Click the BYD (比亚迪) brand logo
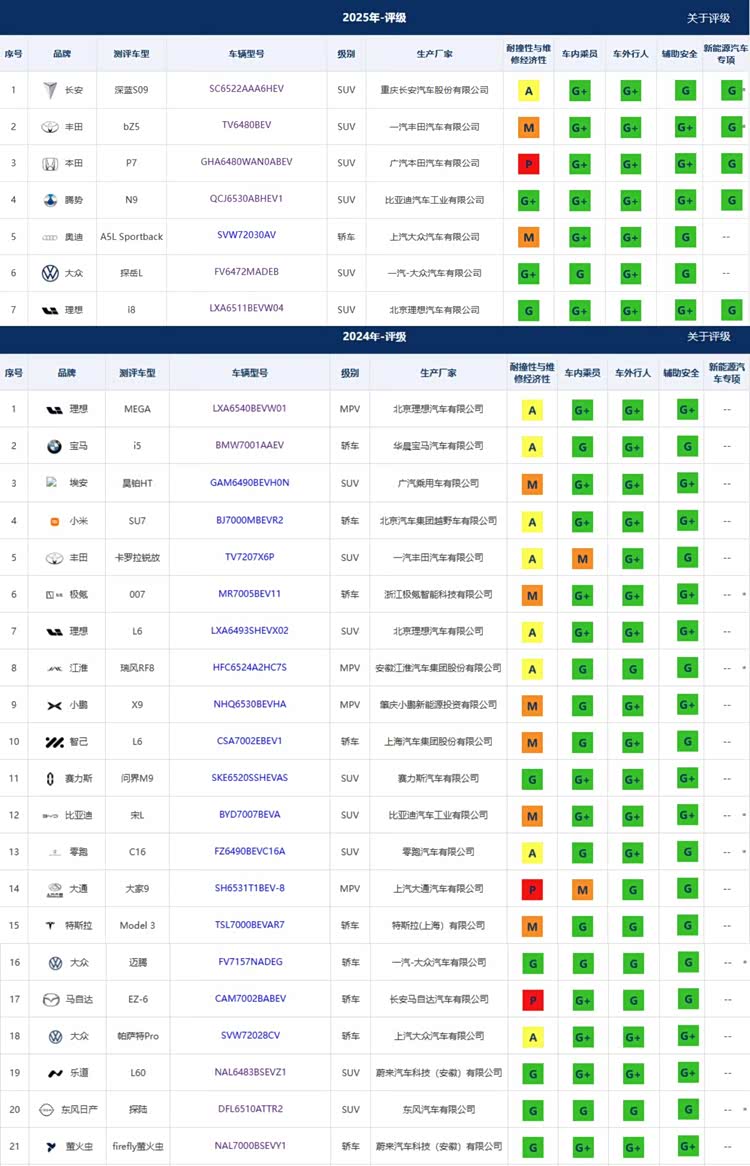Viewport: 750px width, 1166px height. pyautogui.click(x=52, y=816)
